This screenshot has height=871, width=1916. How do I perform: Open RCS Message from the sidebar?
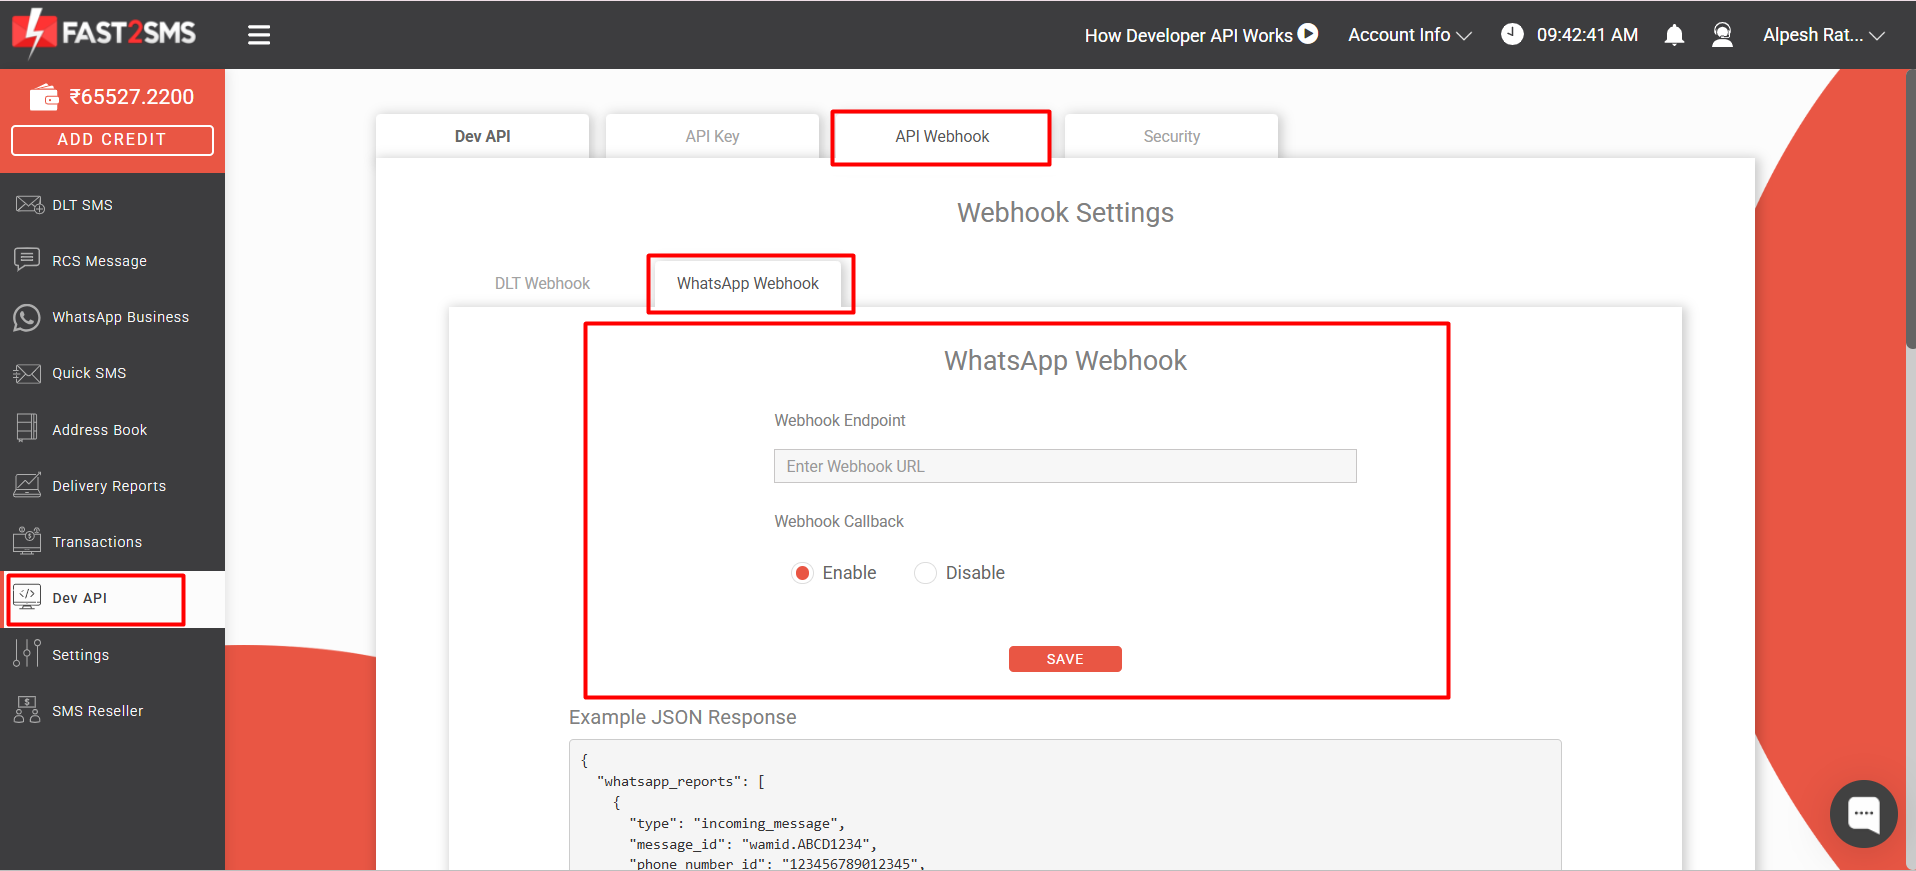(x=112, y=261)
